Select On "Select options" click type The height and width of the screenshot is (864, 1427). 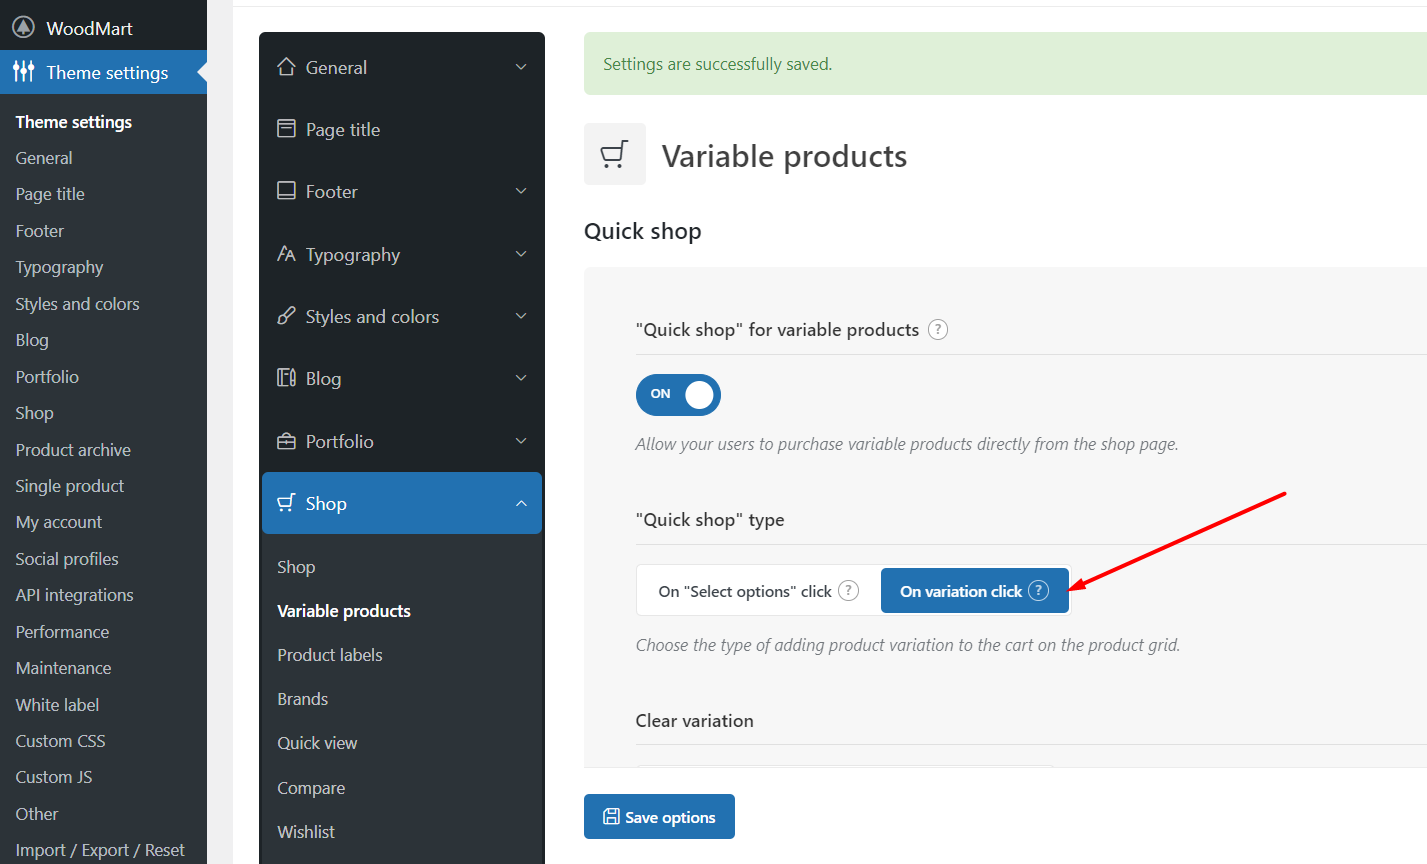pyautogui.click(x=759, y=591)
